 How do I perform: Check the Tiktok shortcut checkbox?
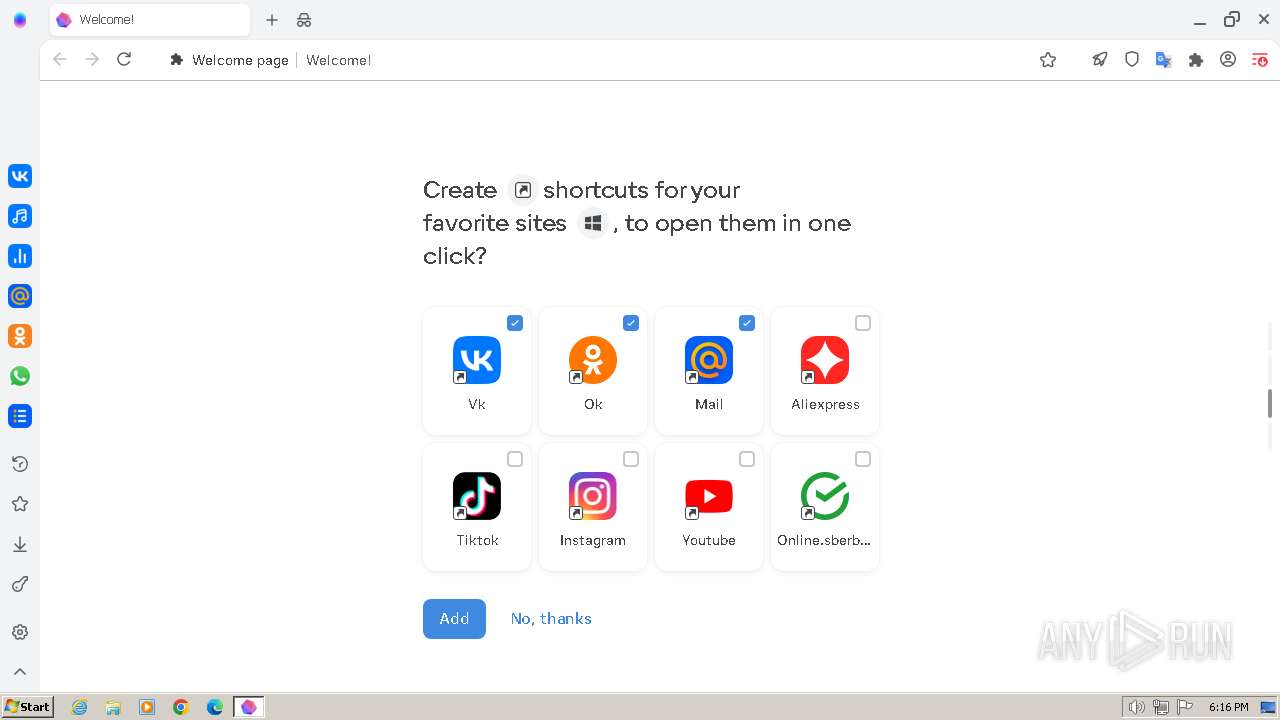[x=515, y=459]
